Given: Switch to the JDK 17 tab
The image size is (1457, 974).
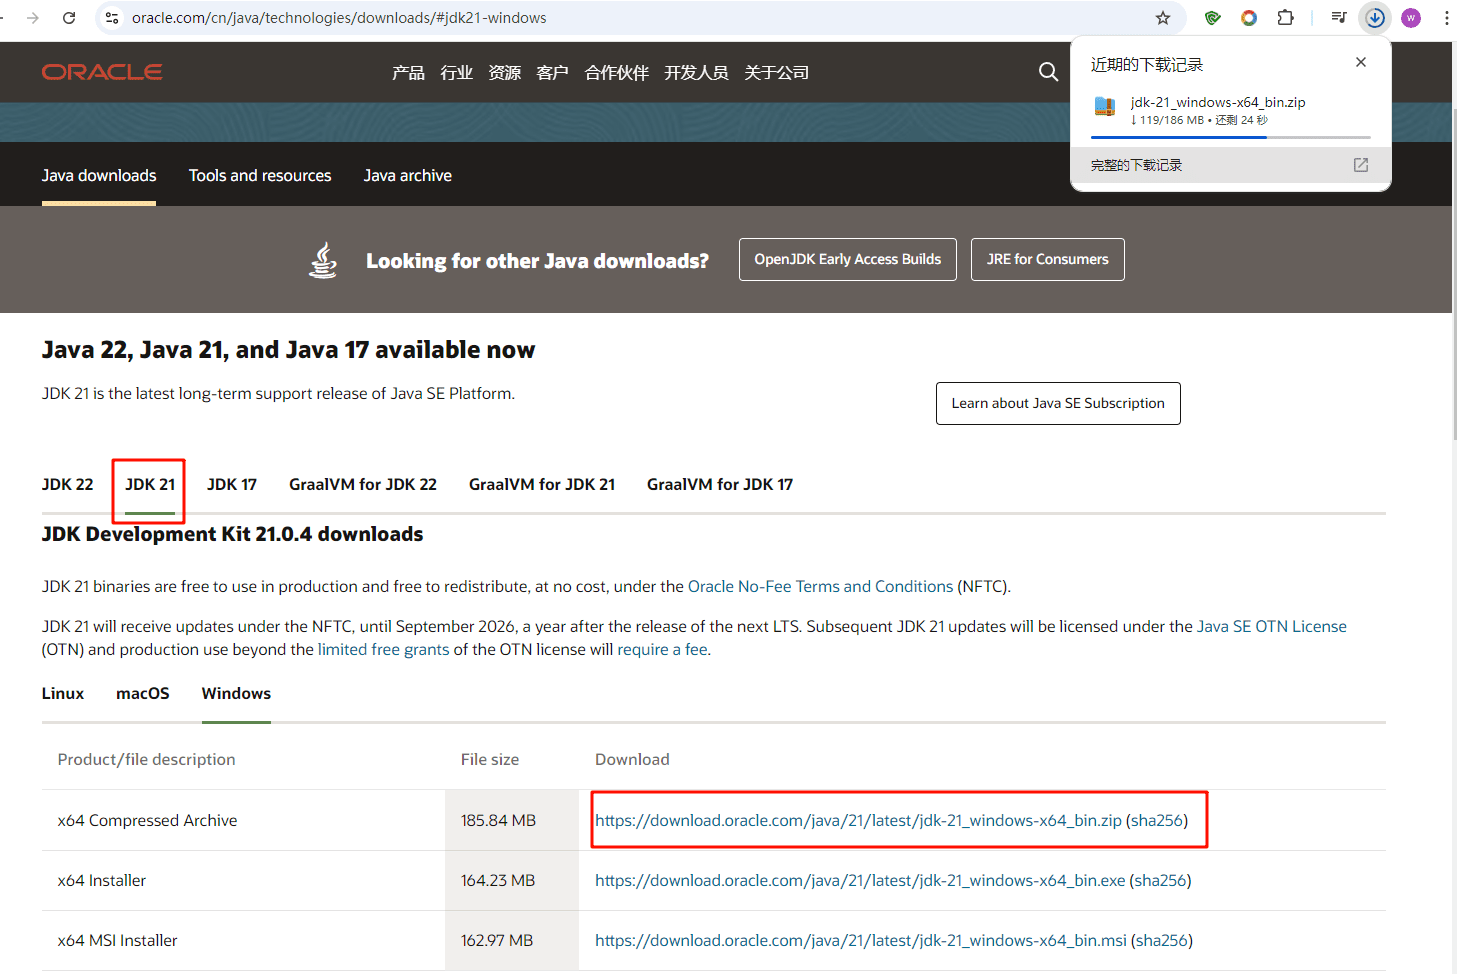Looking at the screenshot, I should point(232,484).
